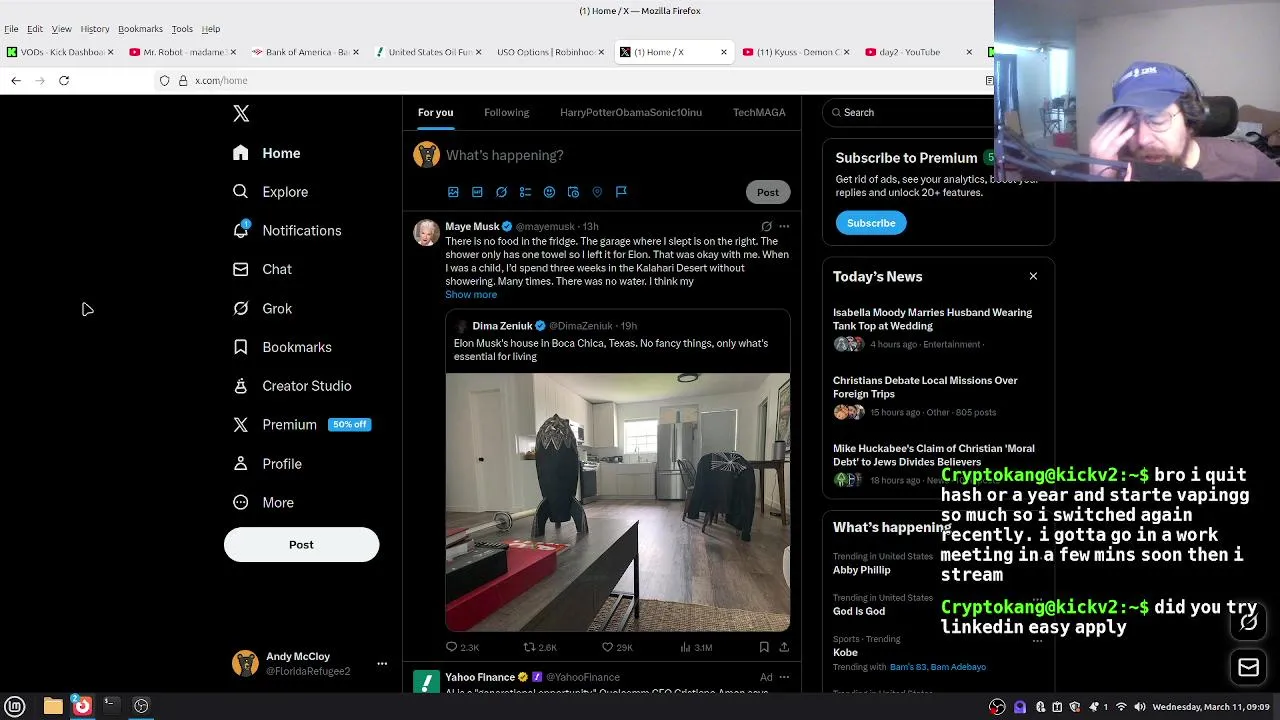The image size is (1280, 720).
Task: Click Subscribe to Premium button
Action: (x=871, y=223)
